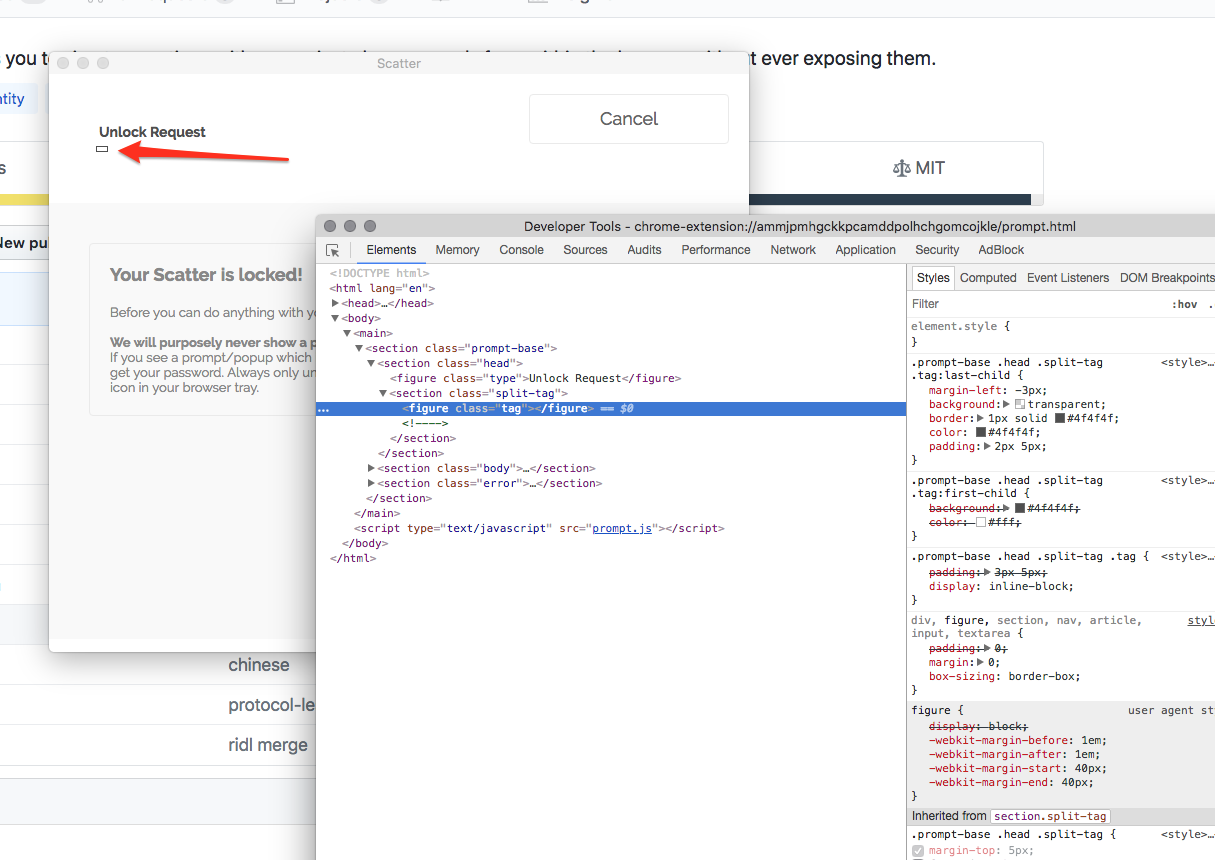Open the Sources tab
This screenshot has width=1215, height=860.
point(585,250)
